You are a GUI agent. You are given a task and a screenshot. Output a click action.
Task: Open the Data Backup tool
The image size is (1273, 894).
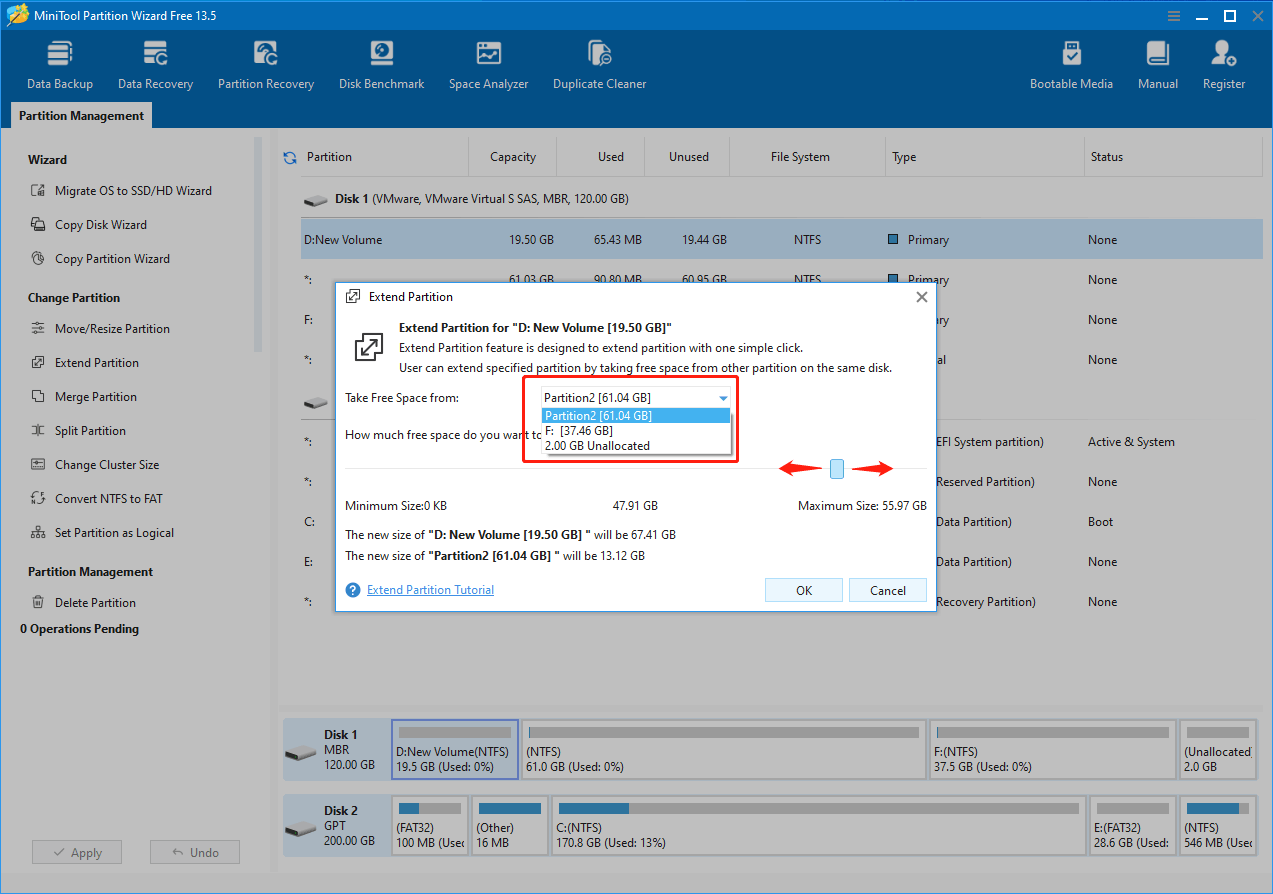point(59,64)
